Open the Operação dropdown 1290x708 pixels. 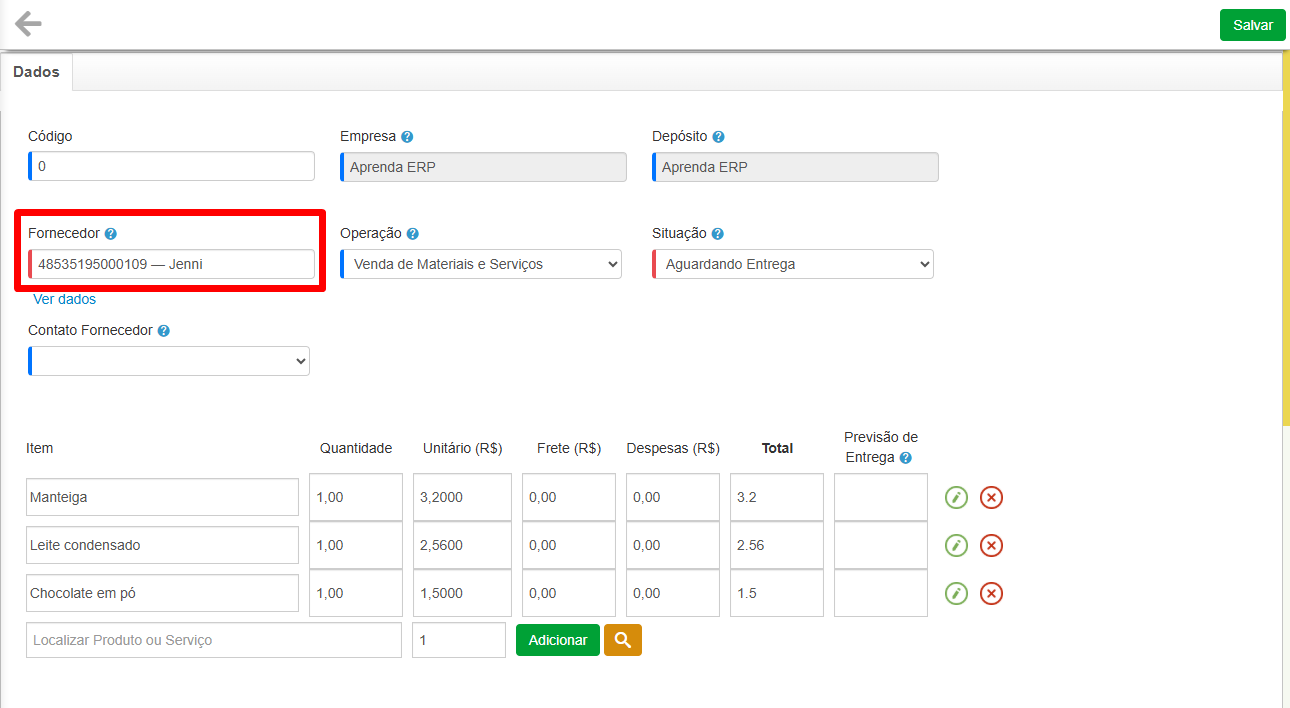point(481,264)
